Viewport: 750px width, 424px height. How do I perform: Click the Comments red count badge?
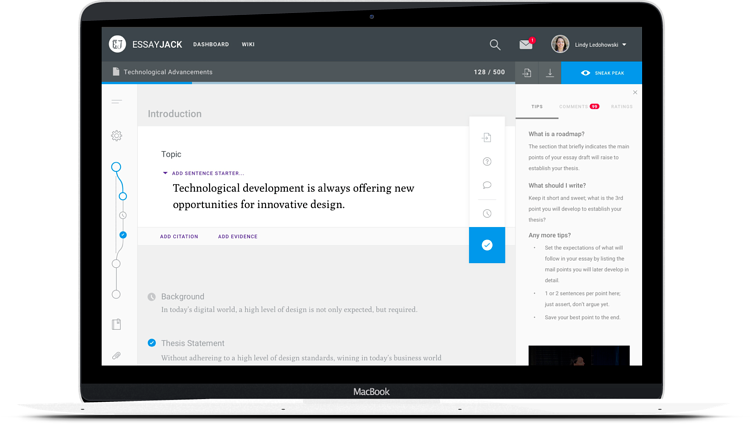[x=595, y=107]
